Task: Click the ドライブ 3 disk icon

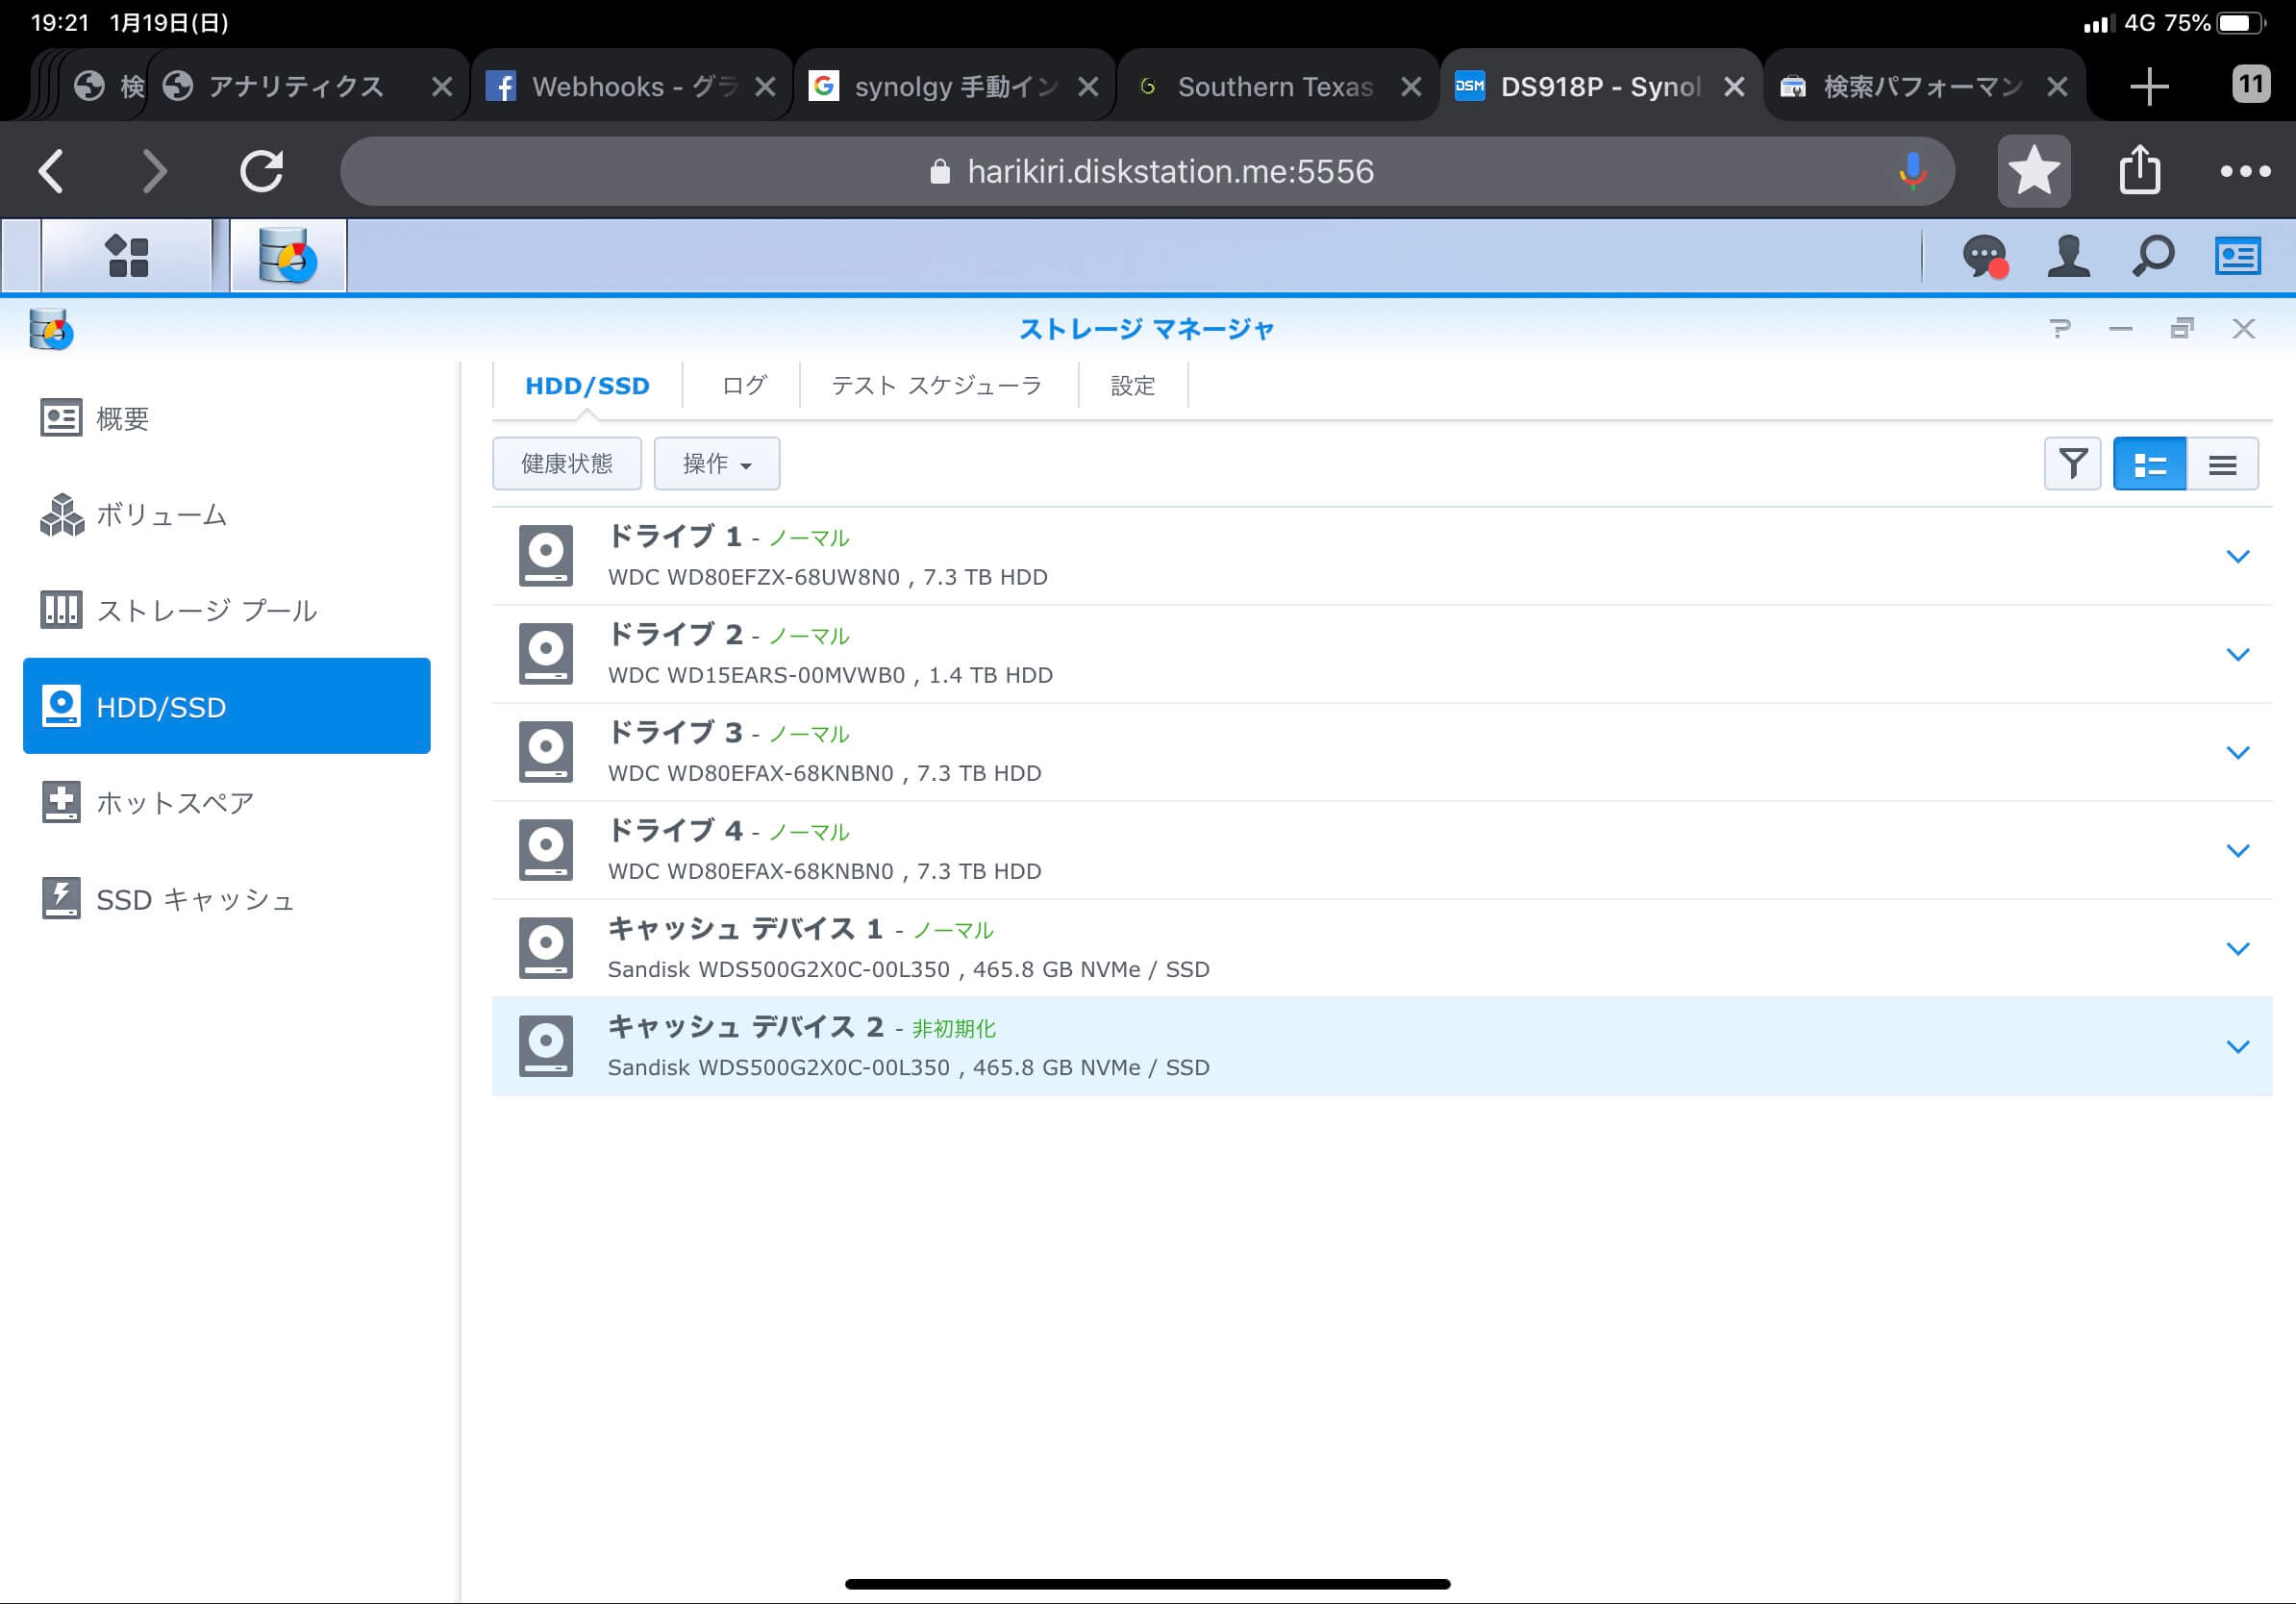Action: coord(546,751)
